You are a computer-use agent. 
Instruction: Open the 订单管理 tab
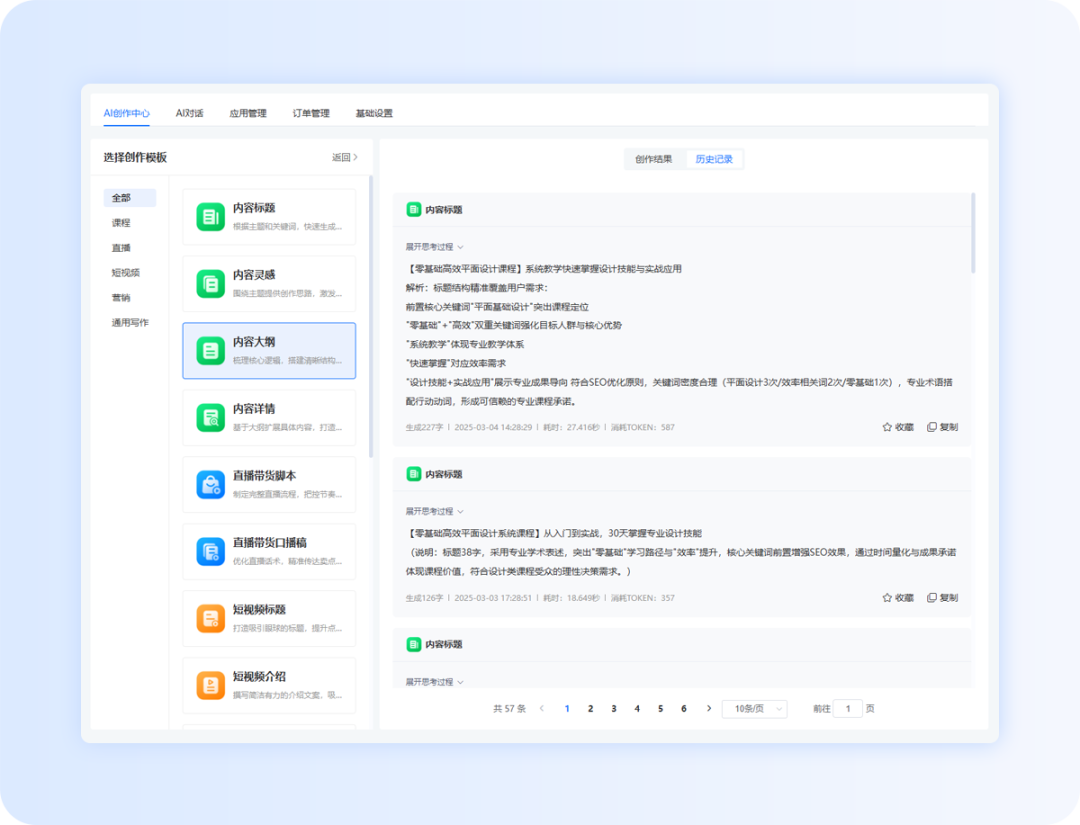pyautogui.click(x=311, y=113)
